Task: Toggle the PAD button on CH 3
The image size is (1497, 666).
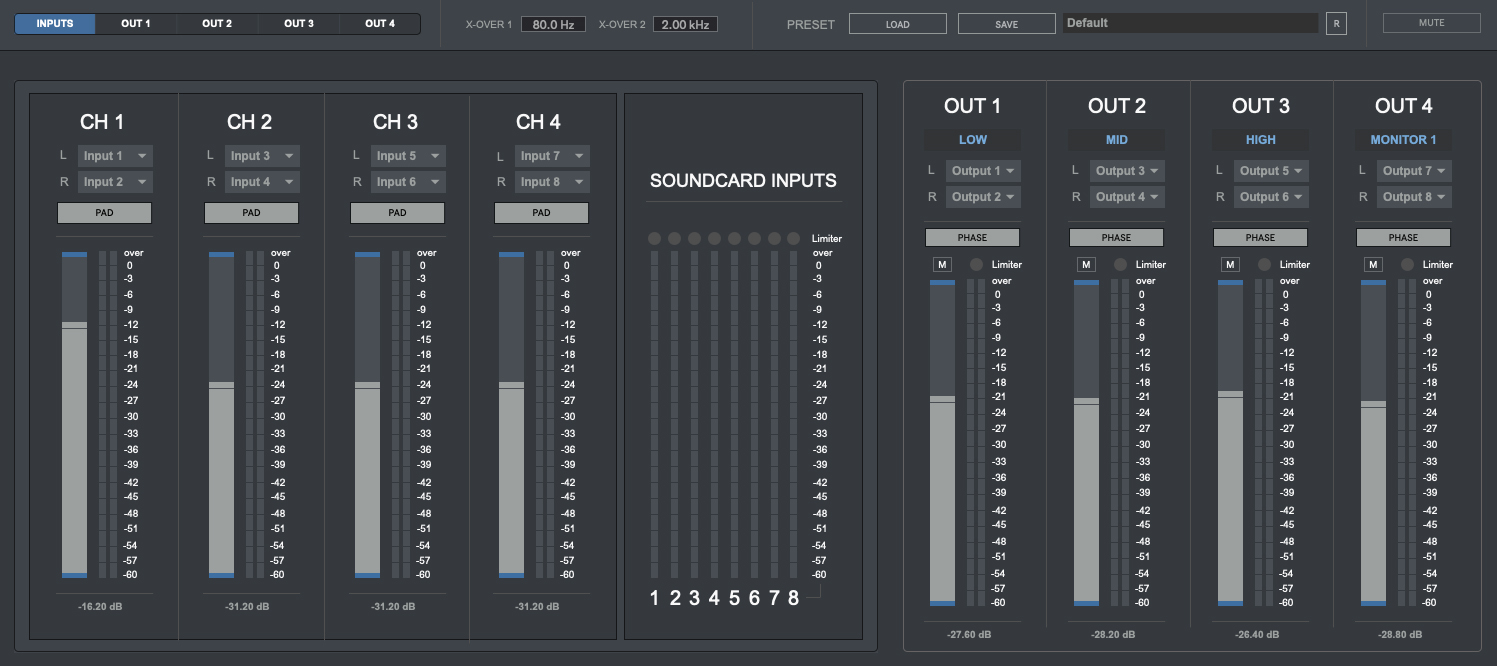Action: (397, 213)
